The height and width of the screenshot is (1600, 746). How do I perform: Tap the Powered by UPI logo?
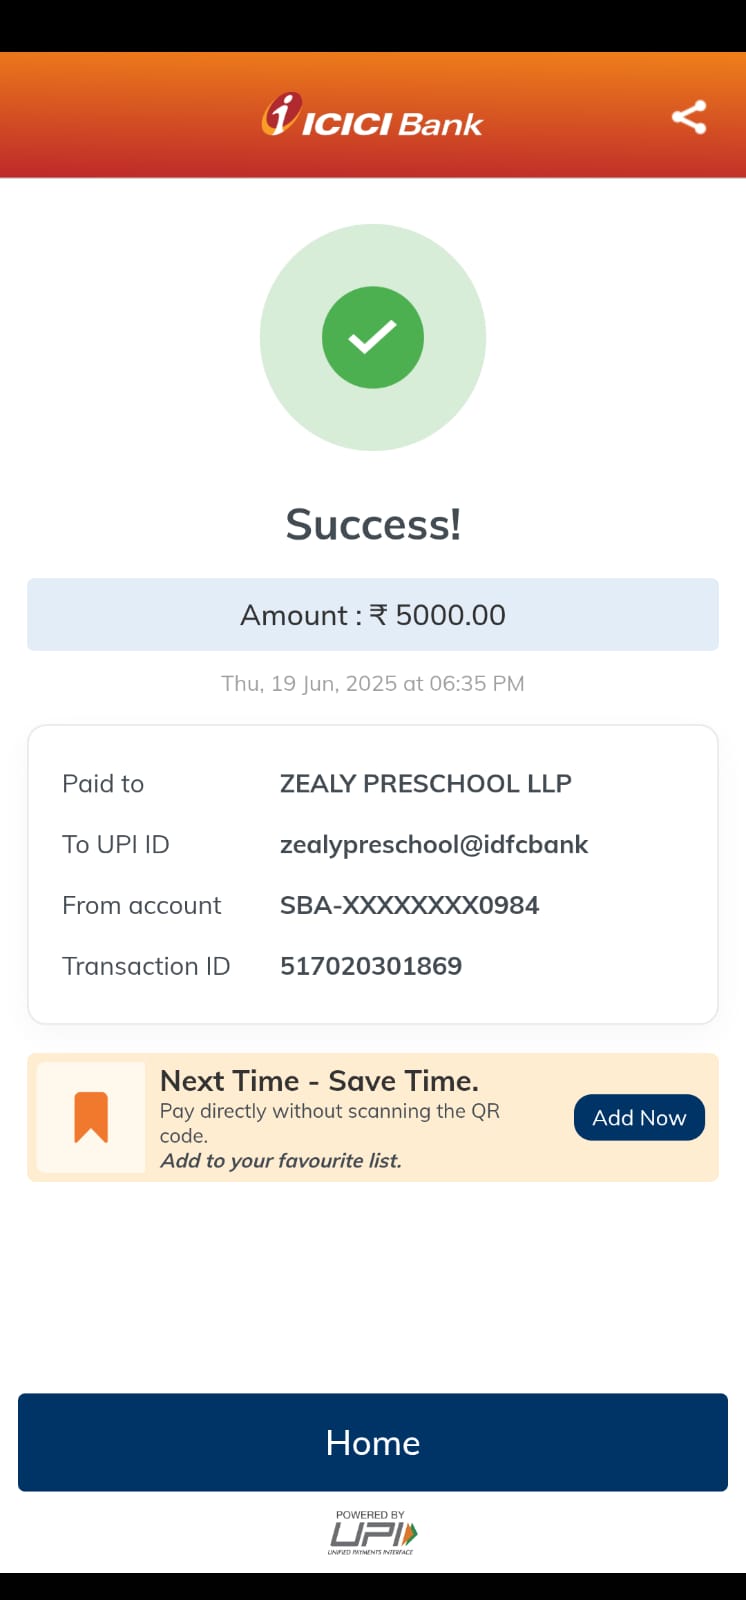click(372, 1532)
